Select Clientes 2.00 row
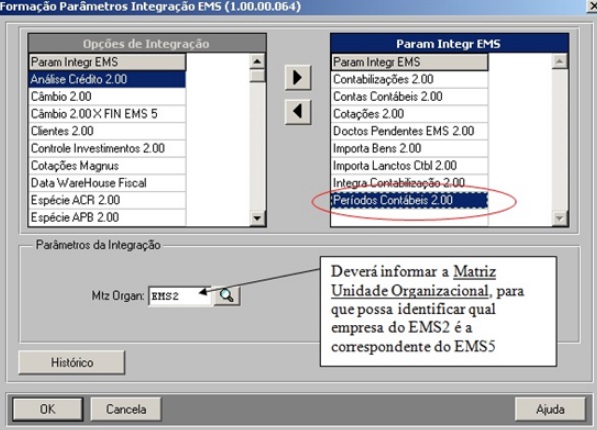Screen dimensions: 597x430 pos(107,131)
